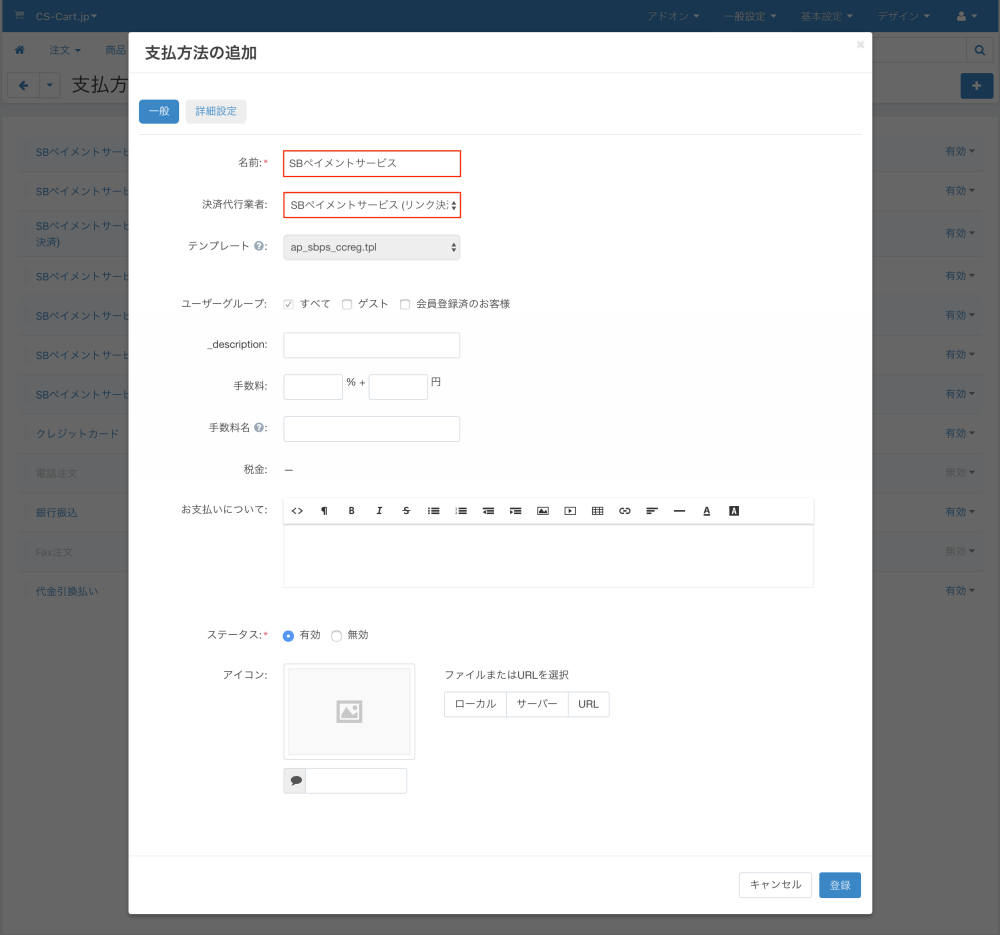1000x935 pixels.
Task: Open the 一般設定 menu
Action: 750,17
